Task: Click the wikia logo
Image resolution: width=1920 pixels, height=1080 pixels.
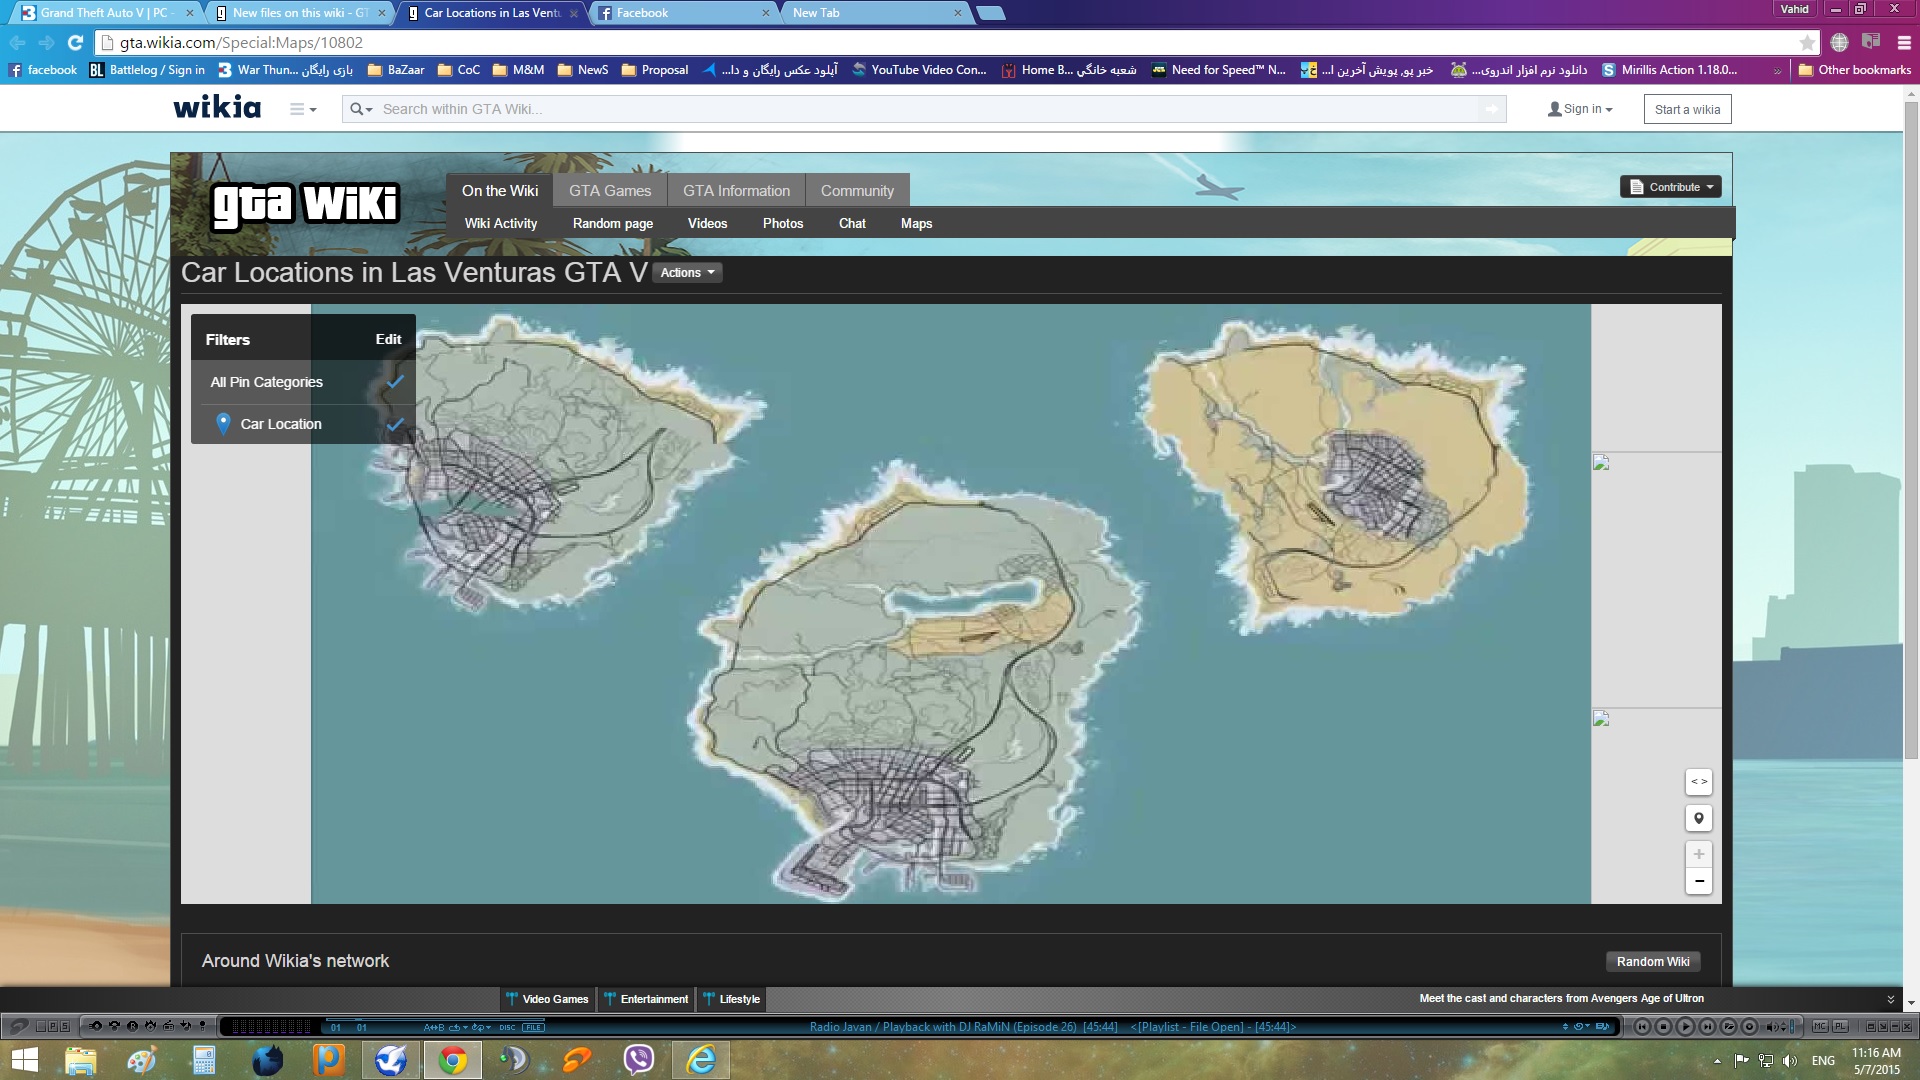Action: click(217, 108)
